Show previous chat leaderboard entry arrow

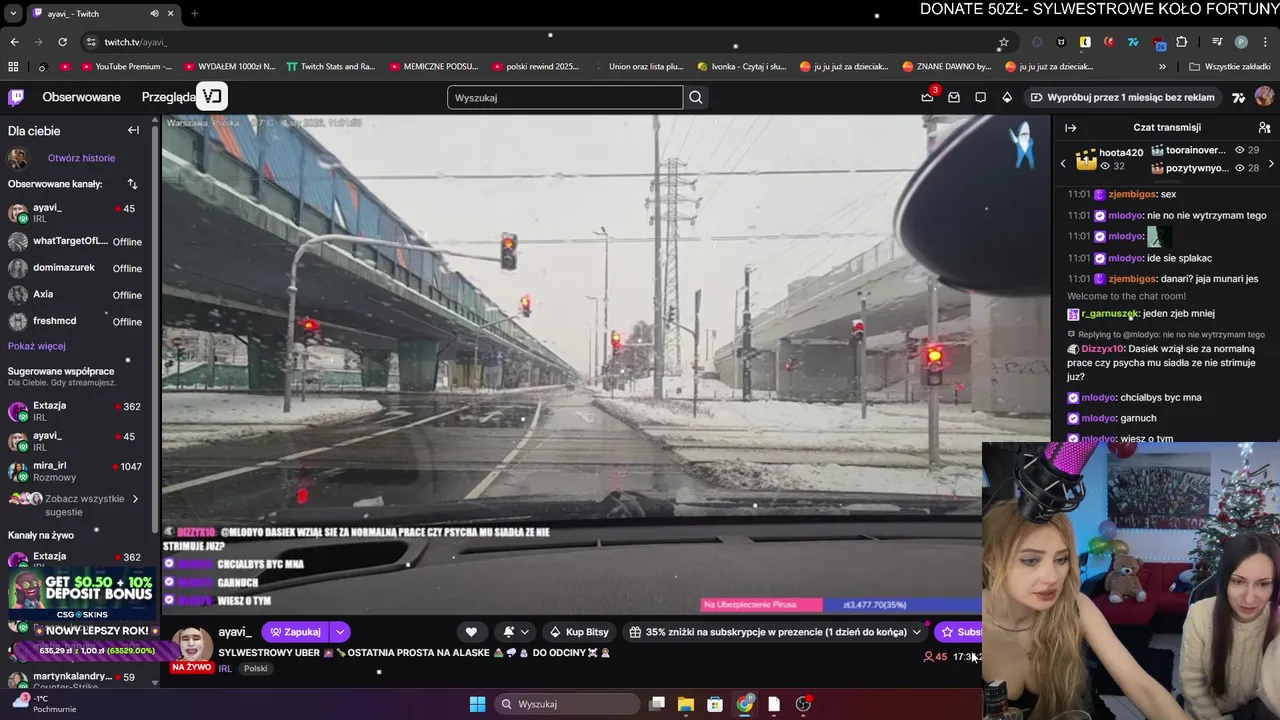[x=1063, y=163]
